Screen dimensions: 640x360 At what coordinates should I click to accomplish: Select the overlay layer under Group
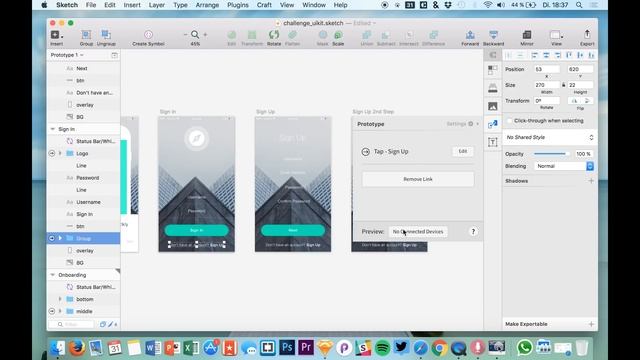pyautogui.click(x=84, y=251)
